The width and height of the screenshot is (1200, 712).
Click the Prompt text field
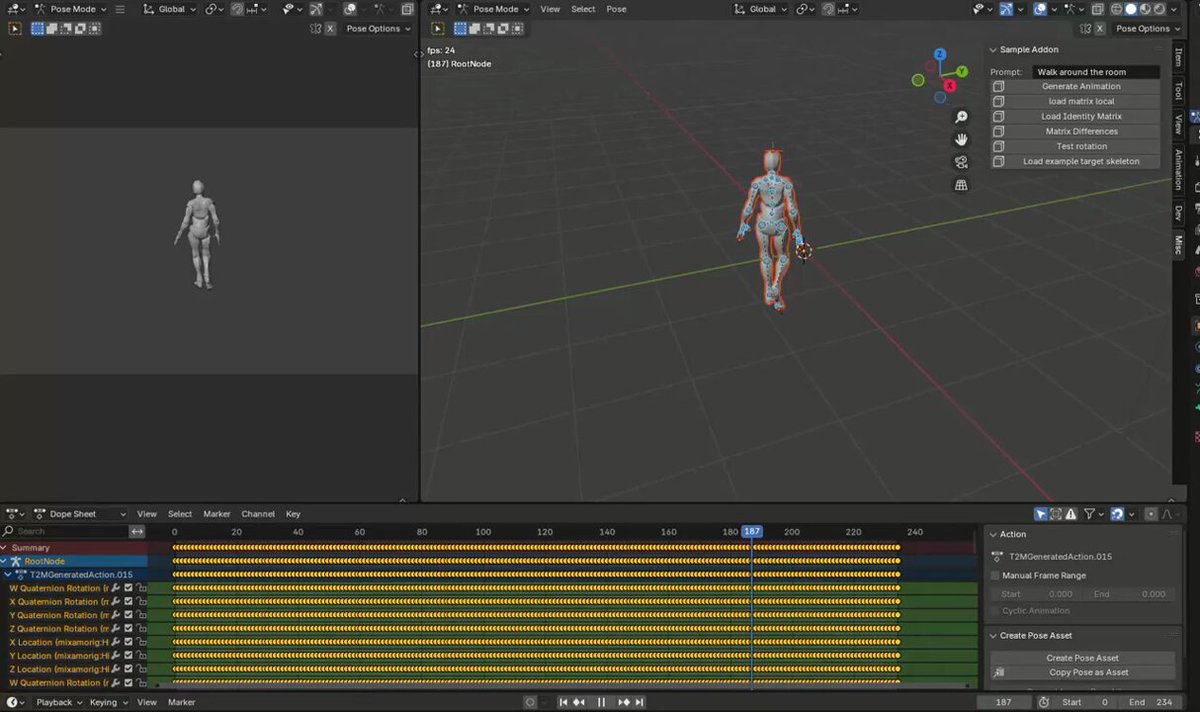[1096, 72]
